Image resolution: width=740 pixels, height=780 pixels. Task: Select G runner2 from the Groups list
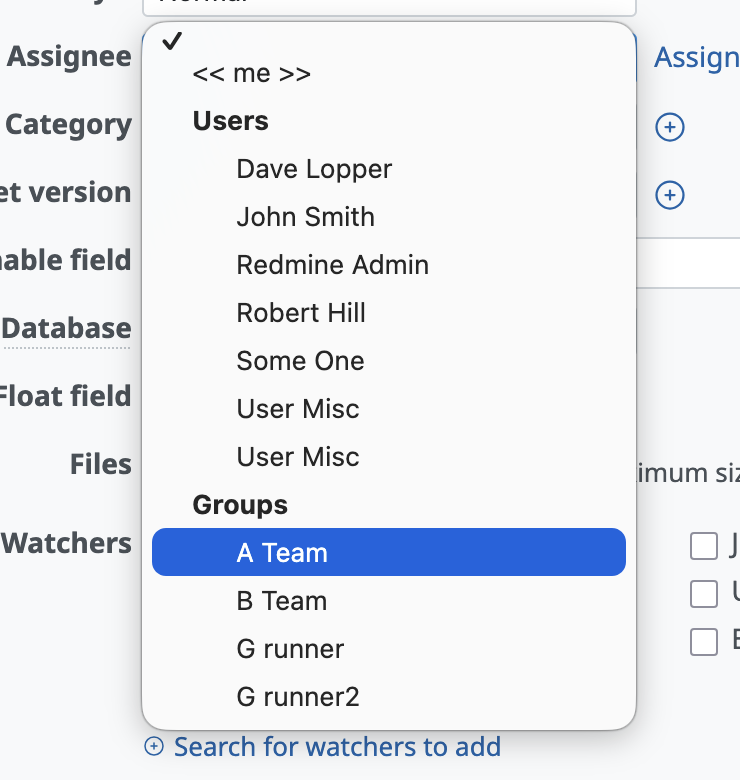297,697
